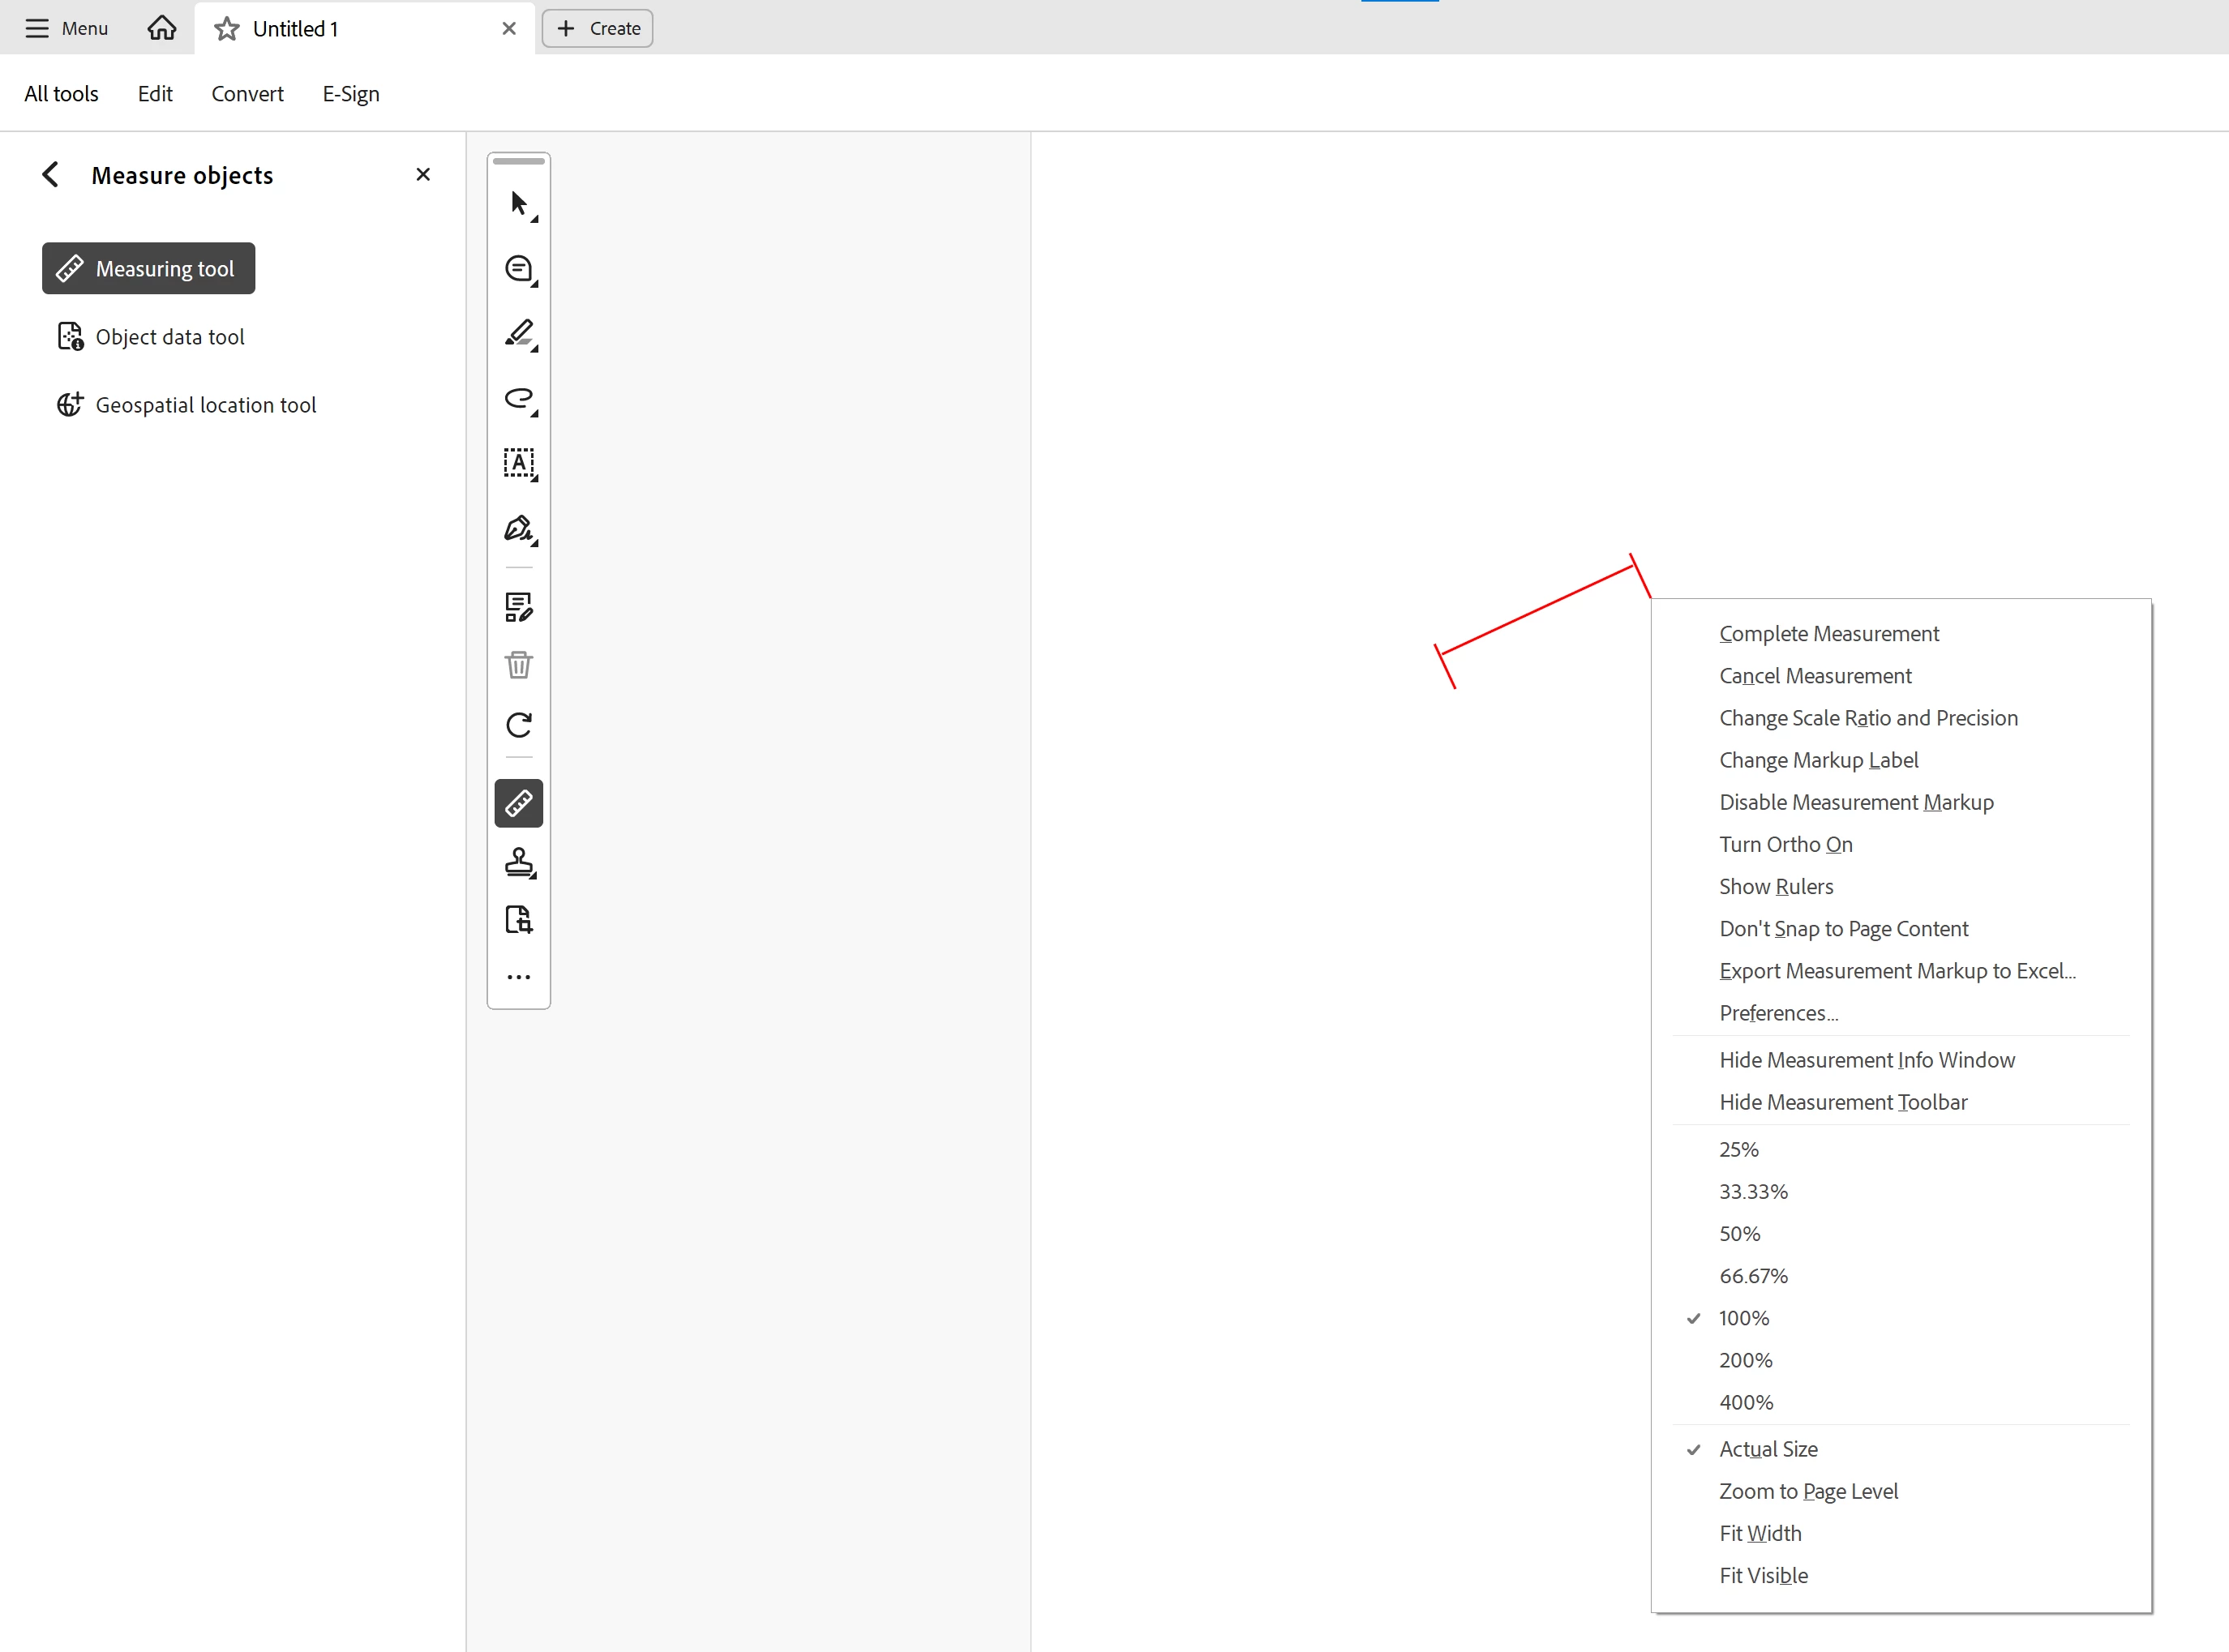Go back from Measure objects panel
The height and width of the screenshot is (1652, 2229).
tap(51, 175)
